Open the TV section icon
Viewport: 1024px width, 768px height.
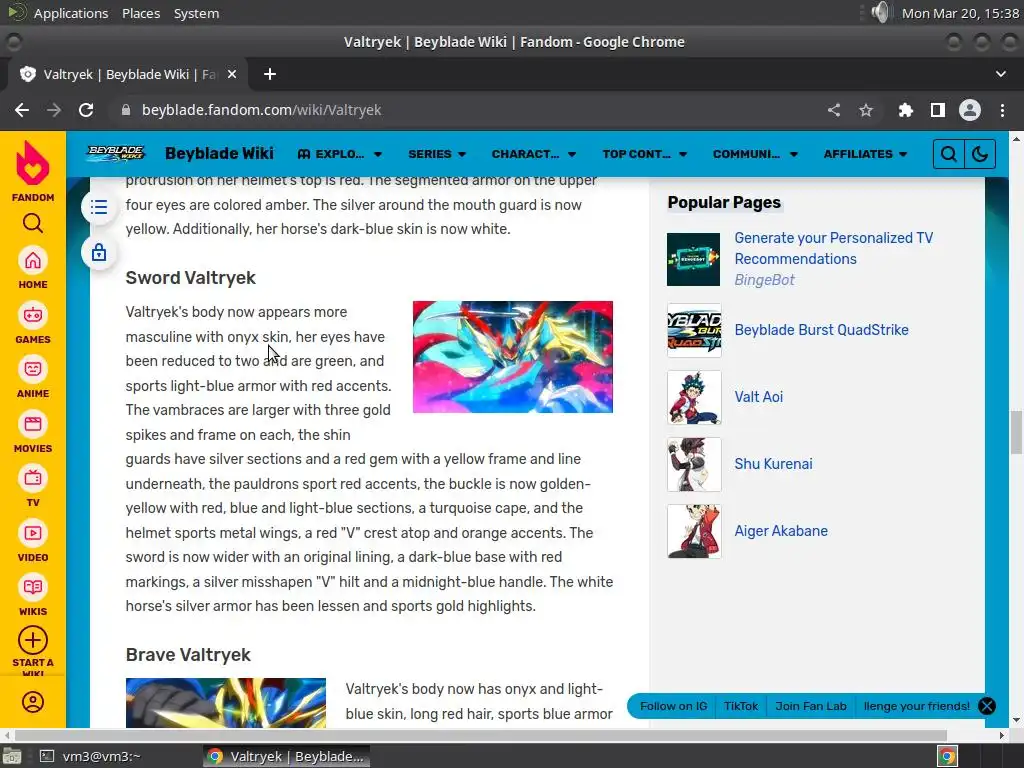(33, 479)
